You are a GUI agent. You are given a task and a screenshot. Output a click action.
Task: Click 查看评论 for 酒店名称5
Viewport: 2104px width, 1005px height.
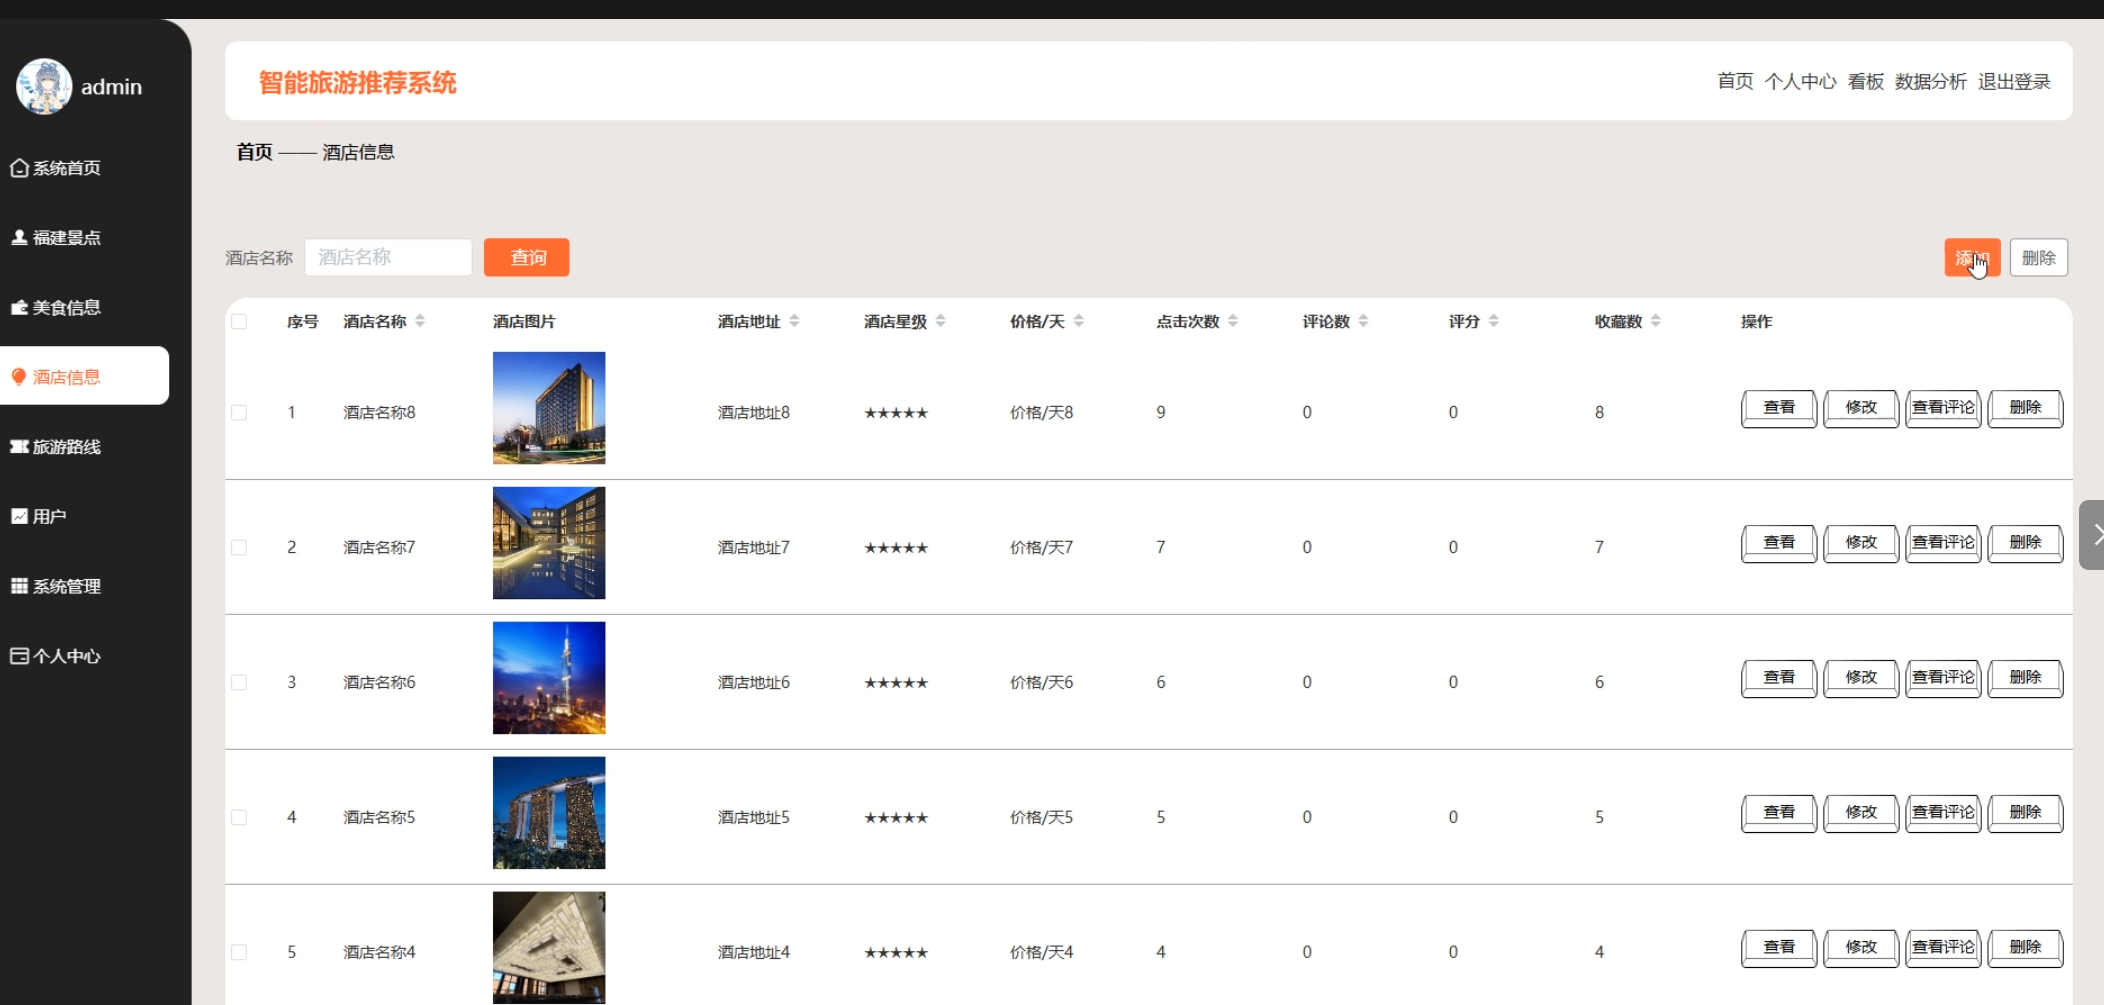coord(1943,813)
